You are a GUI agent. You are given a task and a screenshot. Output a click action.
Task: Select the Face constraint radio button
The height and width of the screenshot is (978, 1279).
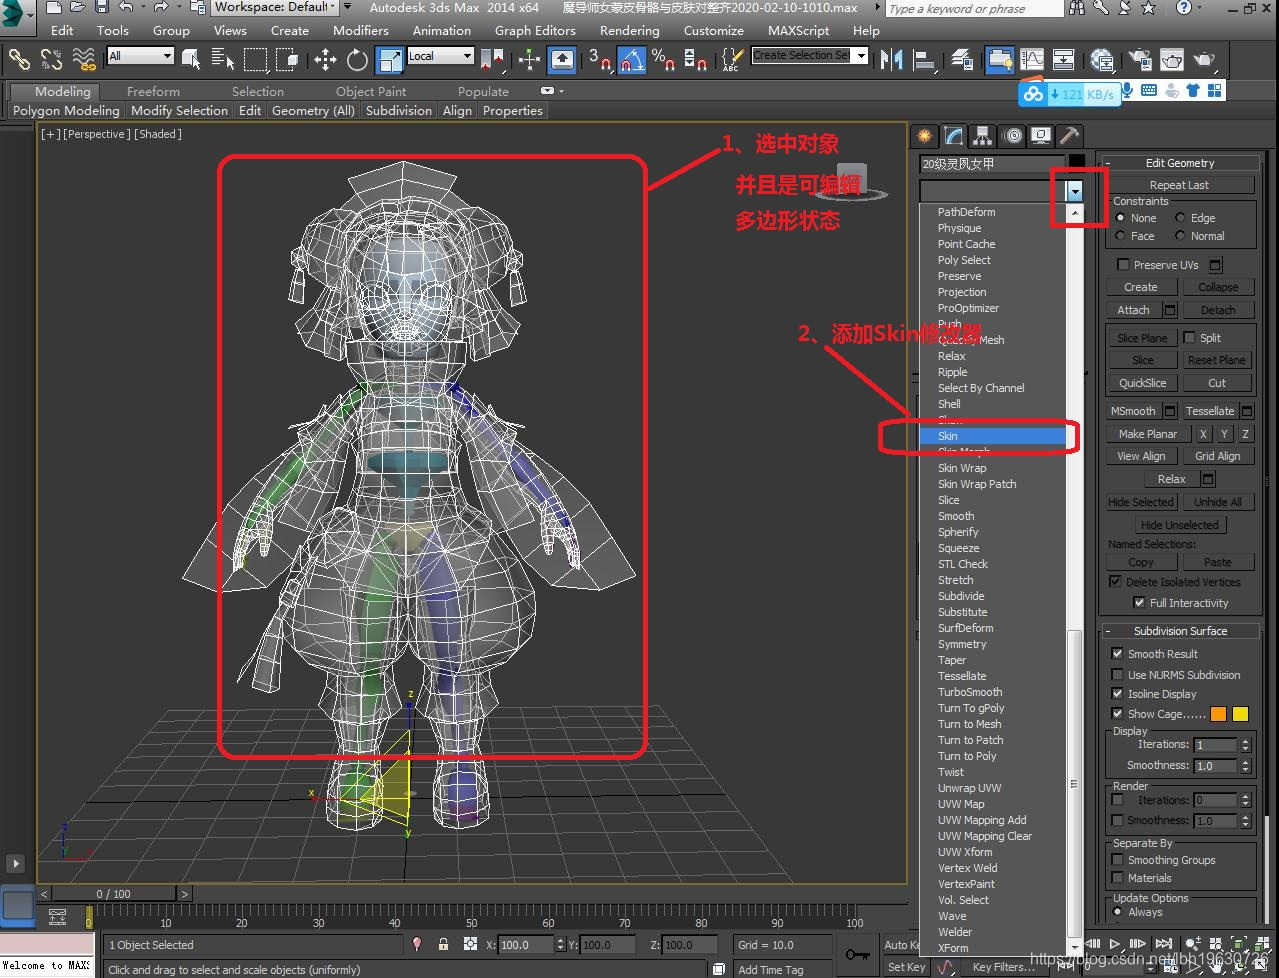1120,236
